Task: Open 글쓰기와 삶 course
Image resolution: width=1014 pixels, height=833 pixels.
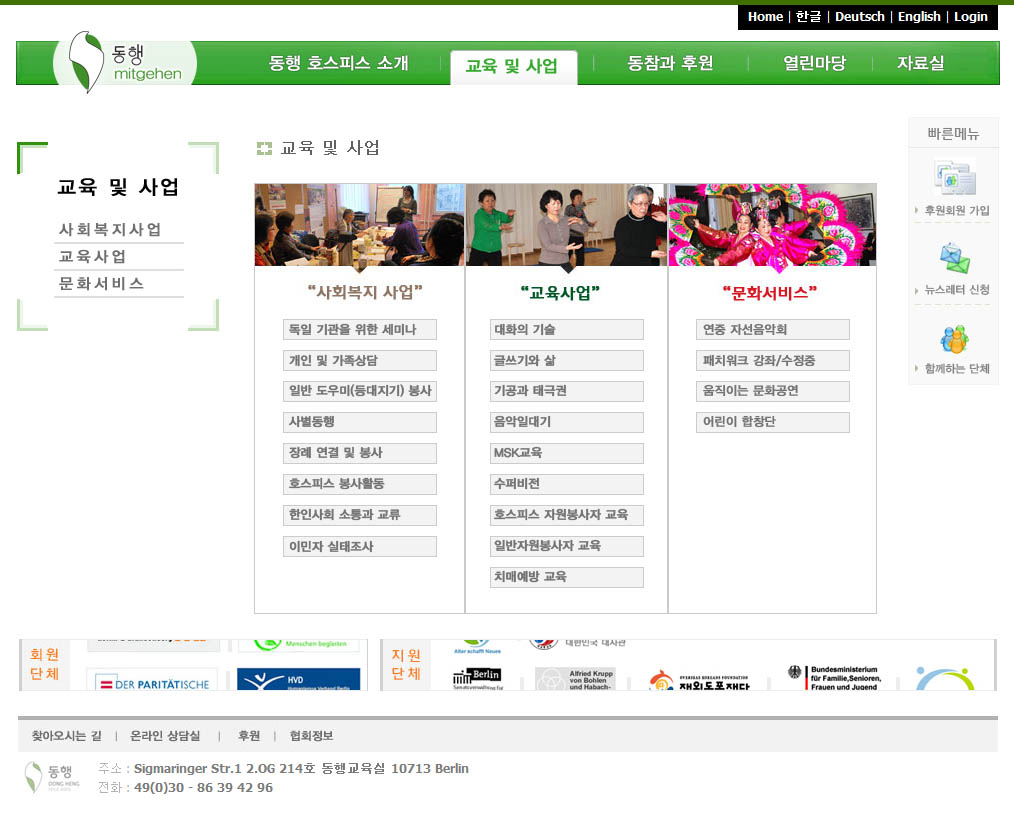Action: tap(566, 361)
